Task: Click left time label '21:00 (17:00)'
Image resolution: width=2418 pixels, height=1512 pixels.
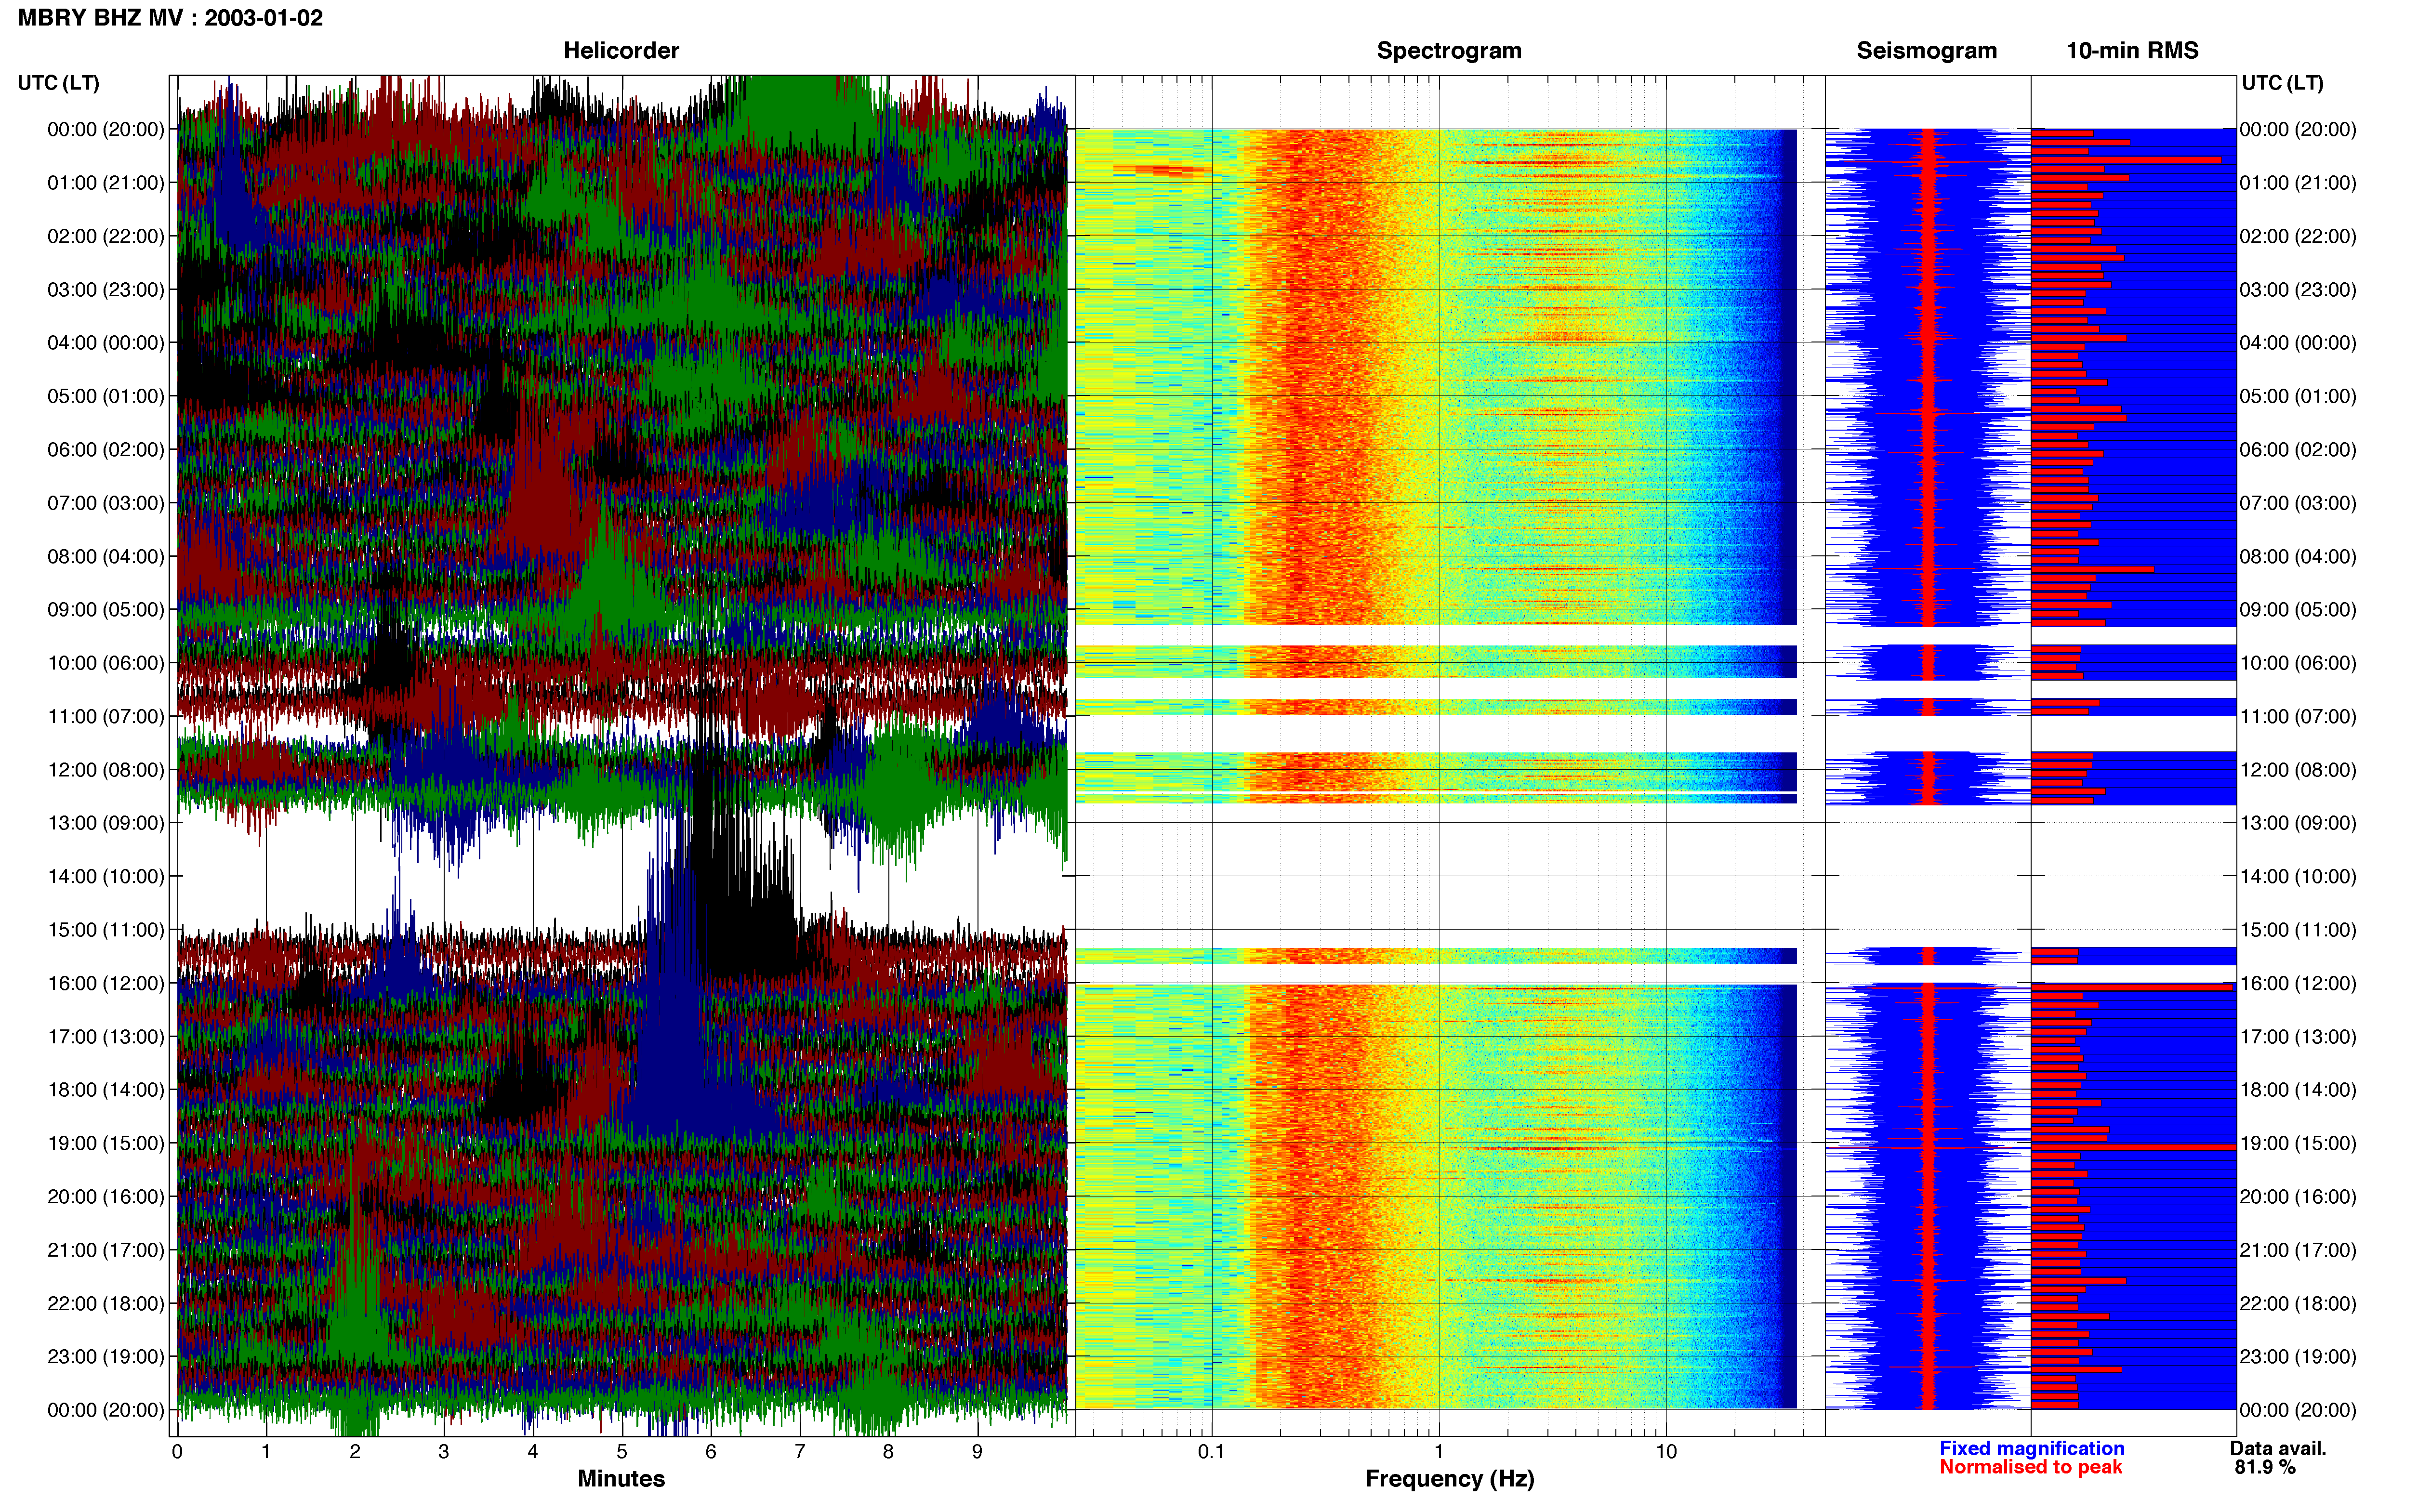Action: point(106,1250)
